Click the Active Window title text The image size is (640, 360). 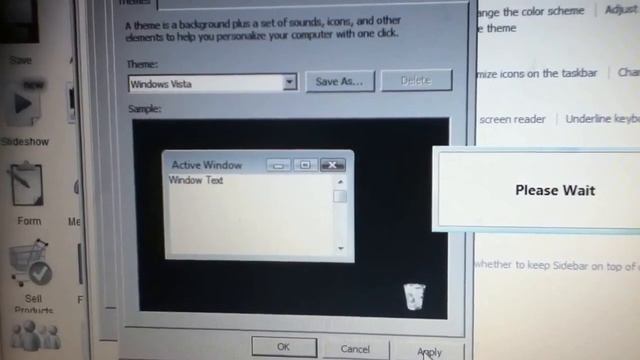[207, 165]
